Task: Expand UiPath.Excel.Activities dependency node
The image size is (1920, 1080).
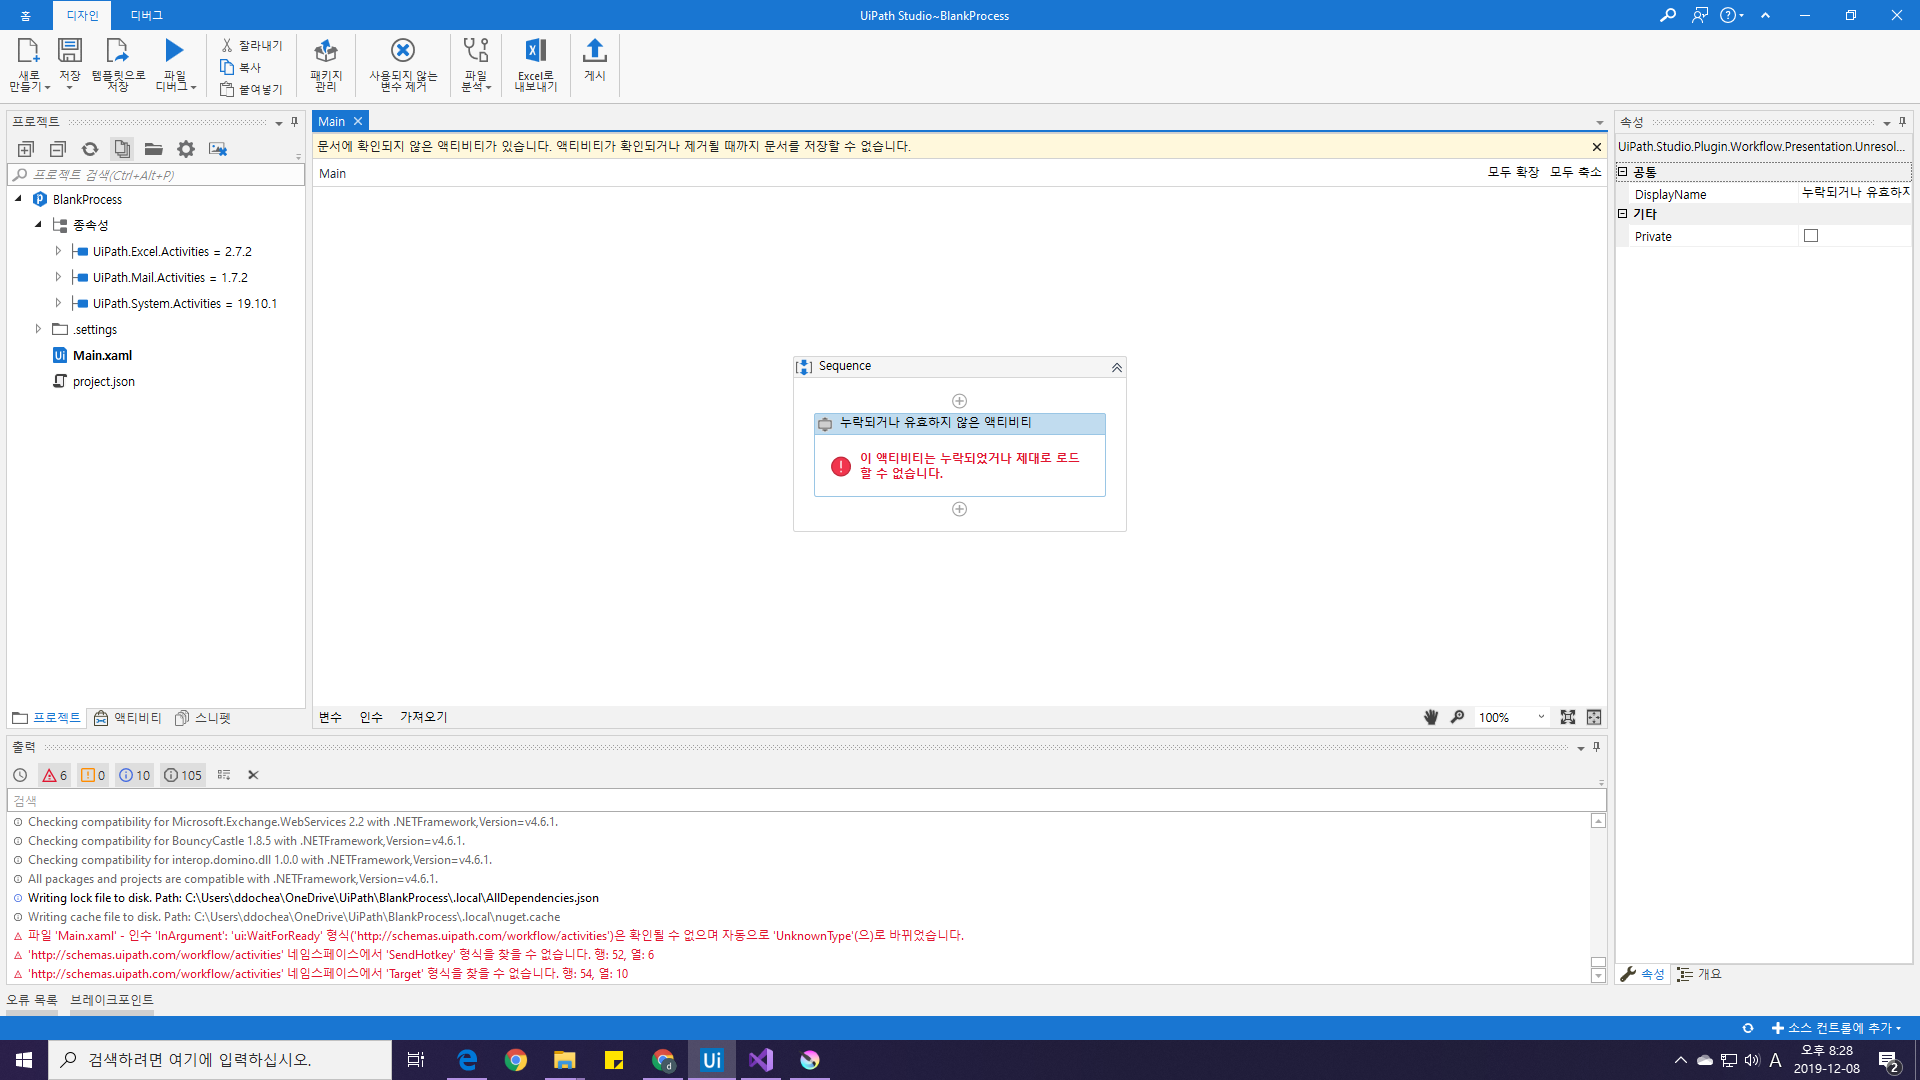Action: pyautogui.click(x=58, y=251)
